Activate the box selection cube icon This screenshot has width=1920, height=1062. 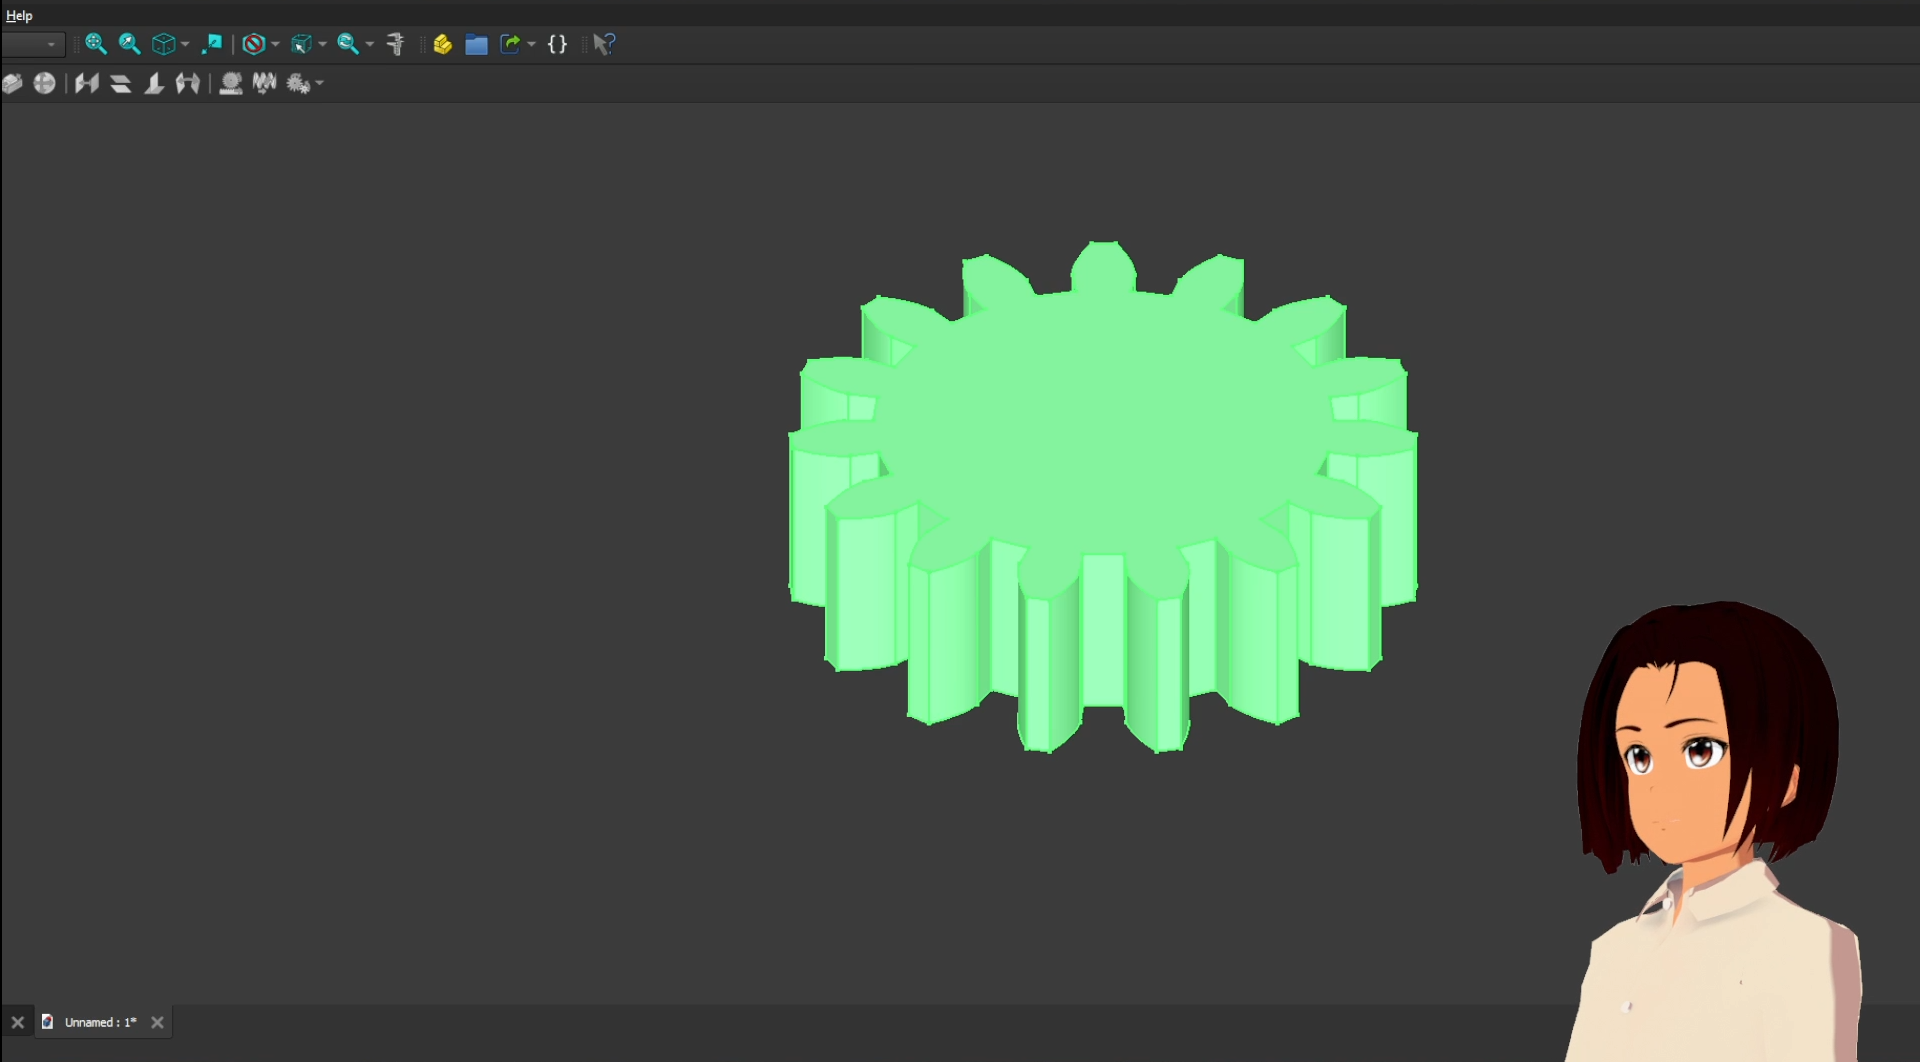tap(301, 44)
